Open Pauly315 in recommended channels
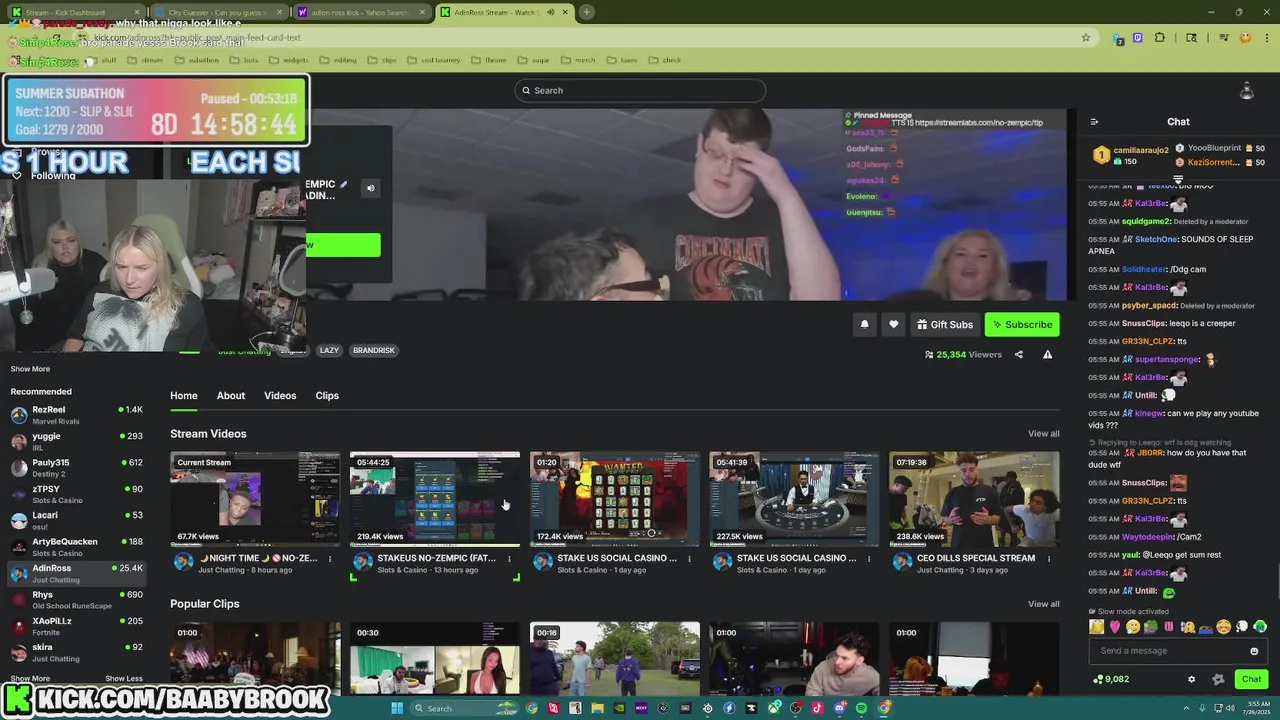Viewport: 1280px width, 720px height. point(76,468)
